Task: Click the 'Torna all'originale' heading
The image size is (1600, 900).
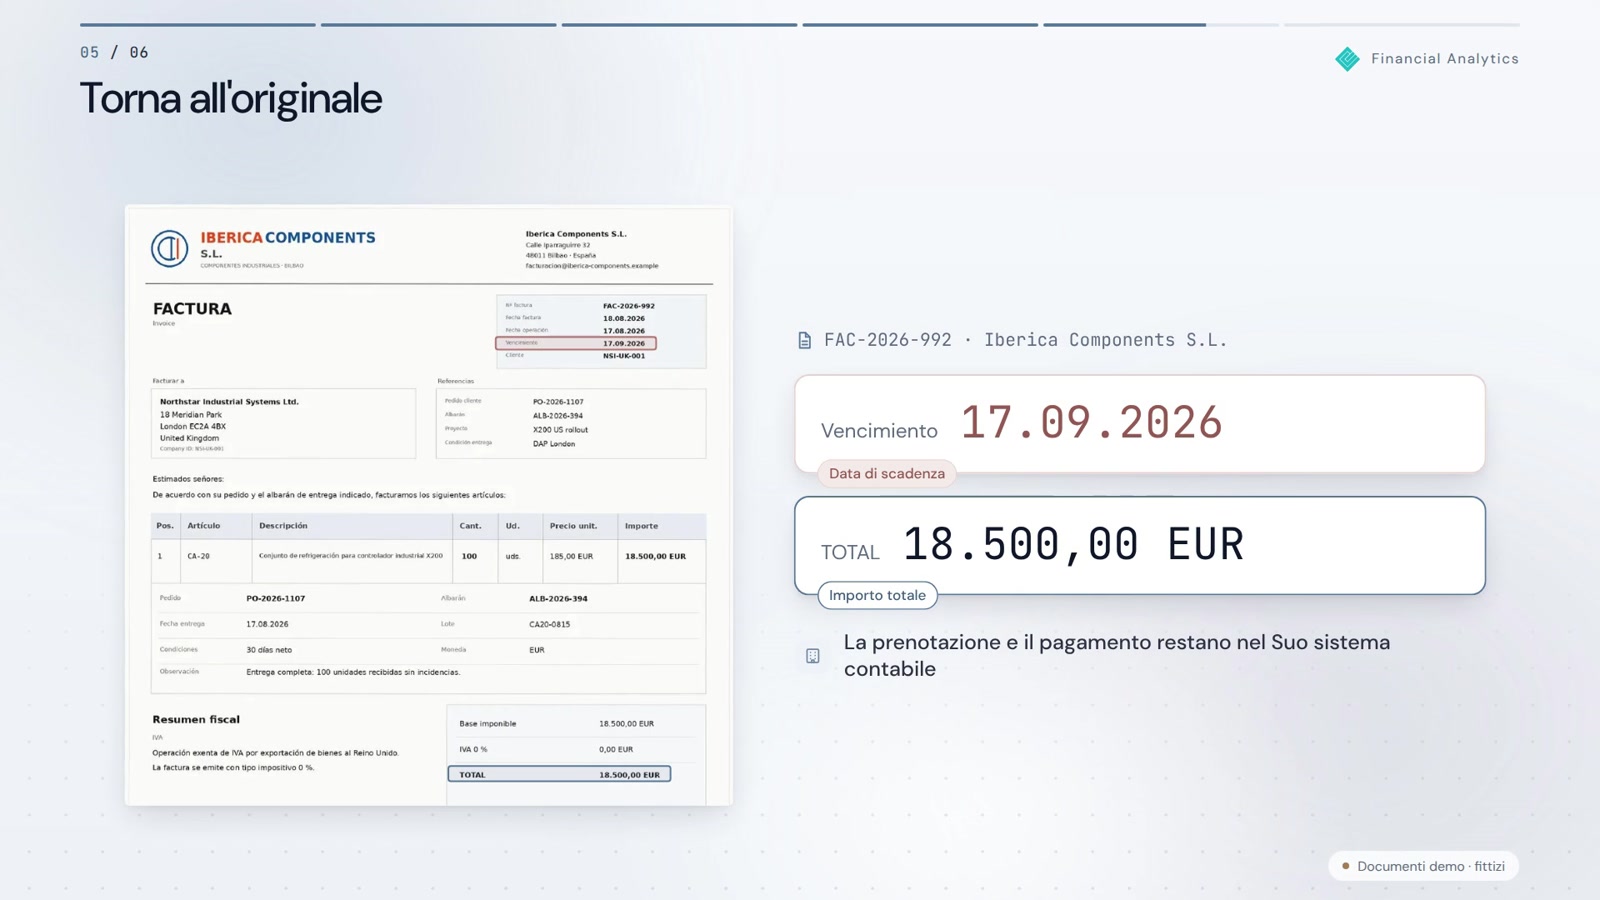Action: click(x=231, y=98)
